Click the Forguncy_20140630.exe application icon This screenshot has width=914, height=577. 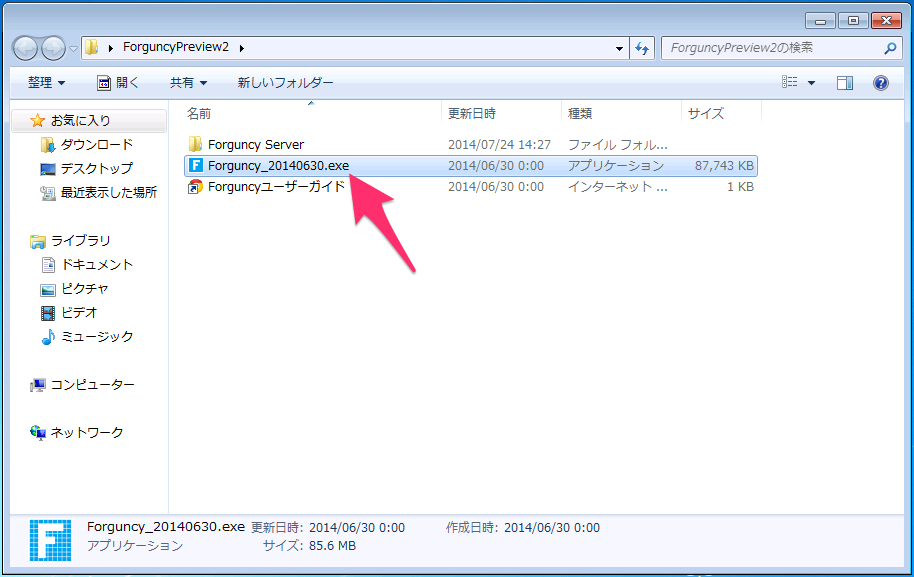coord(195,166)
